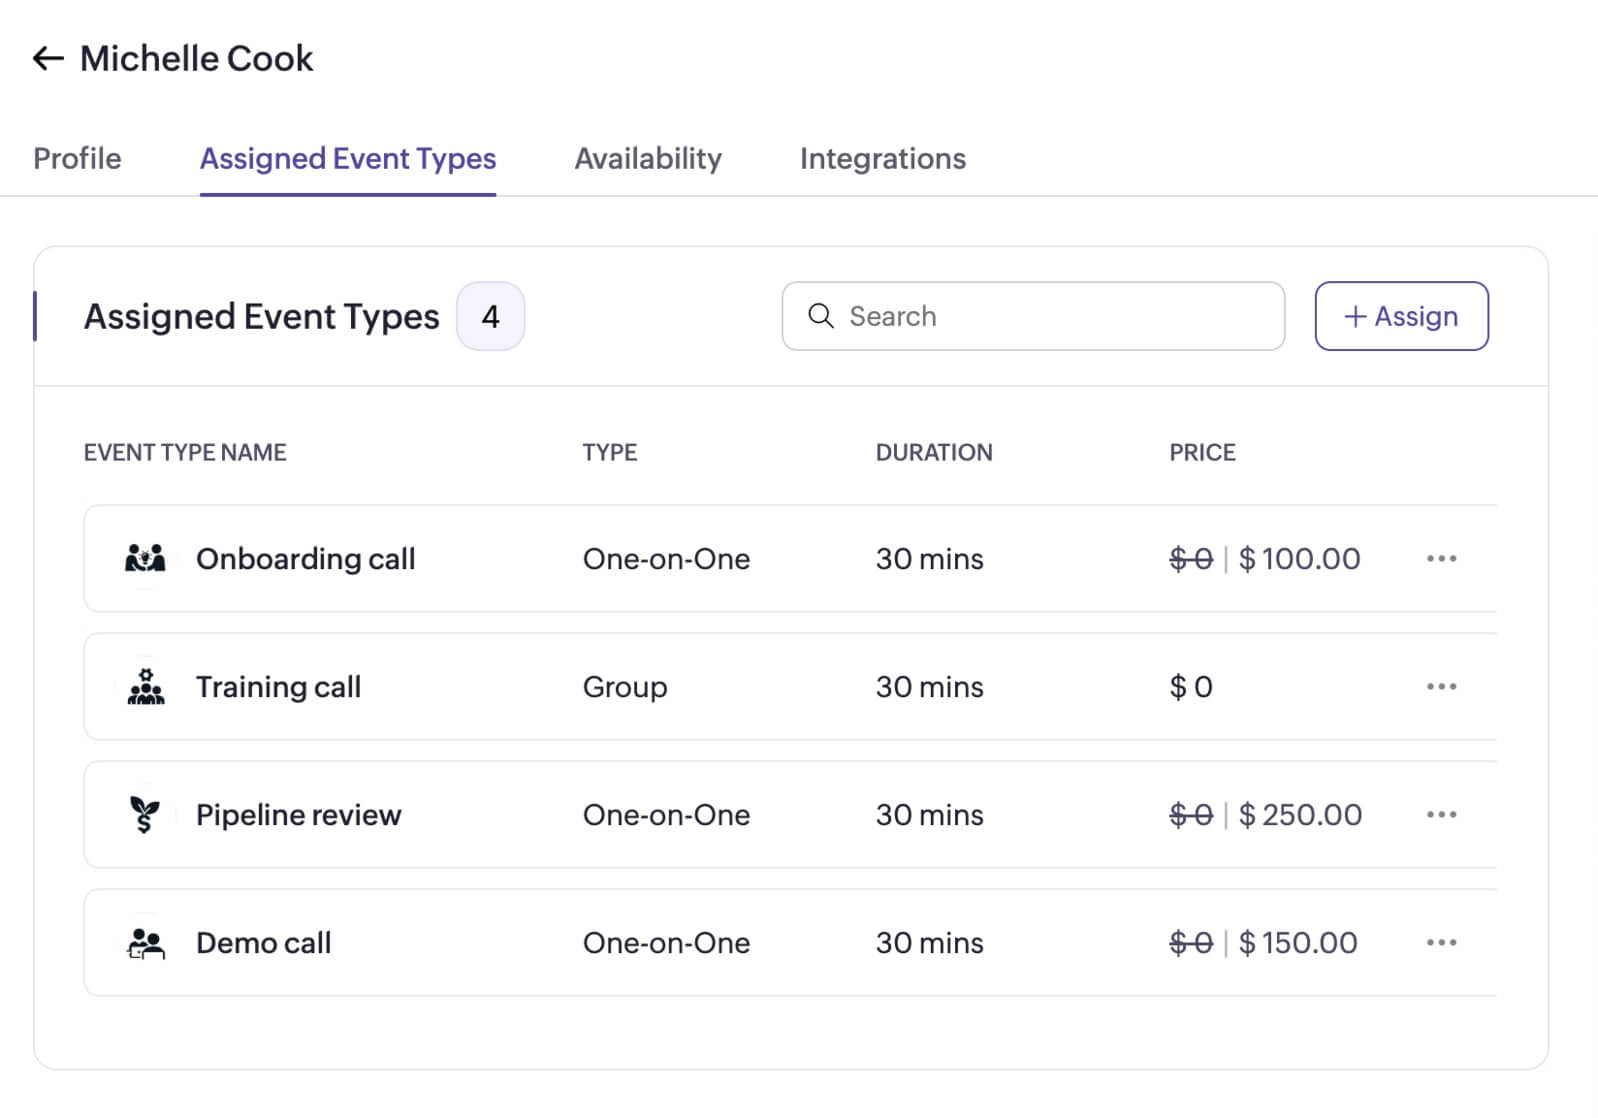Click the Demo call event icon

(146, 943)
